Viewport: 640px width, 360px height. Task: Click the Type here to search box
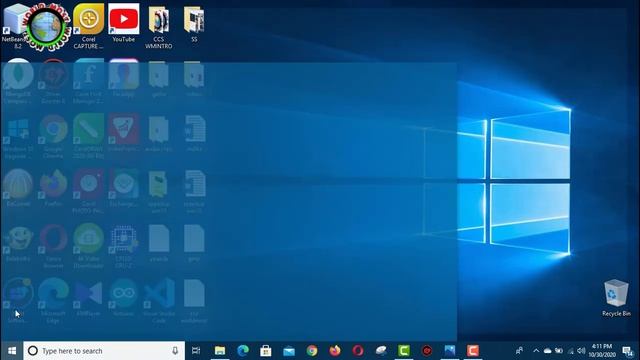pyautogui.click(x=104, y=351)
